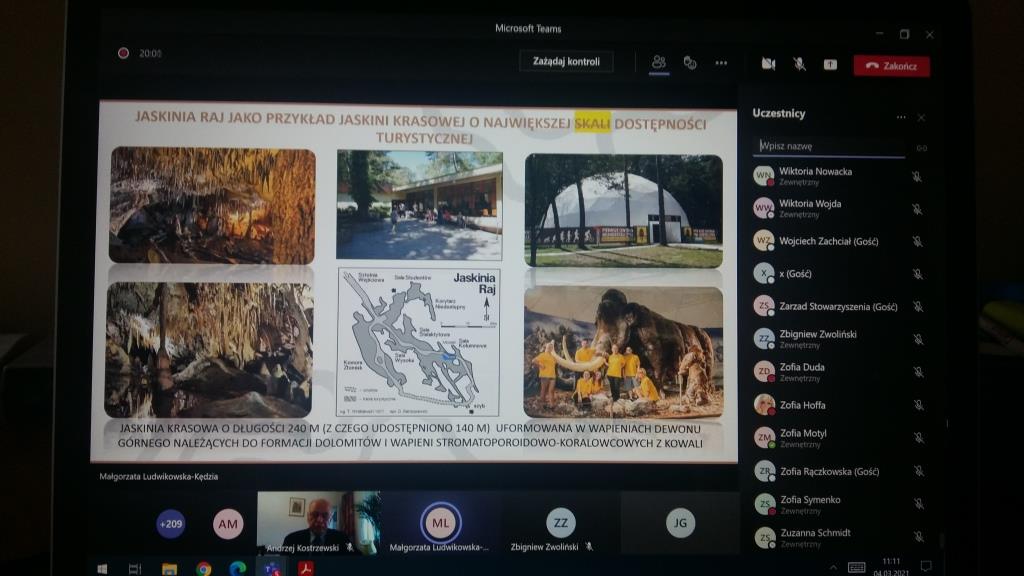1024x576 pixels.
Task: Click the share content icon
Action: tap(830, 64)
